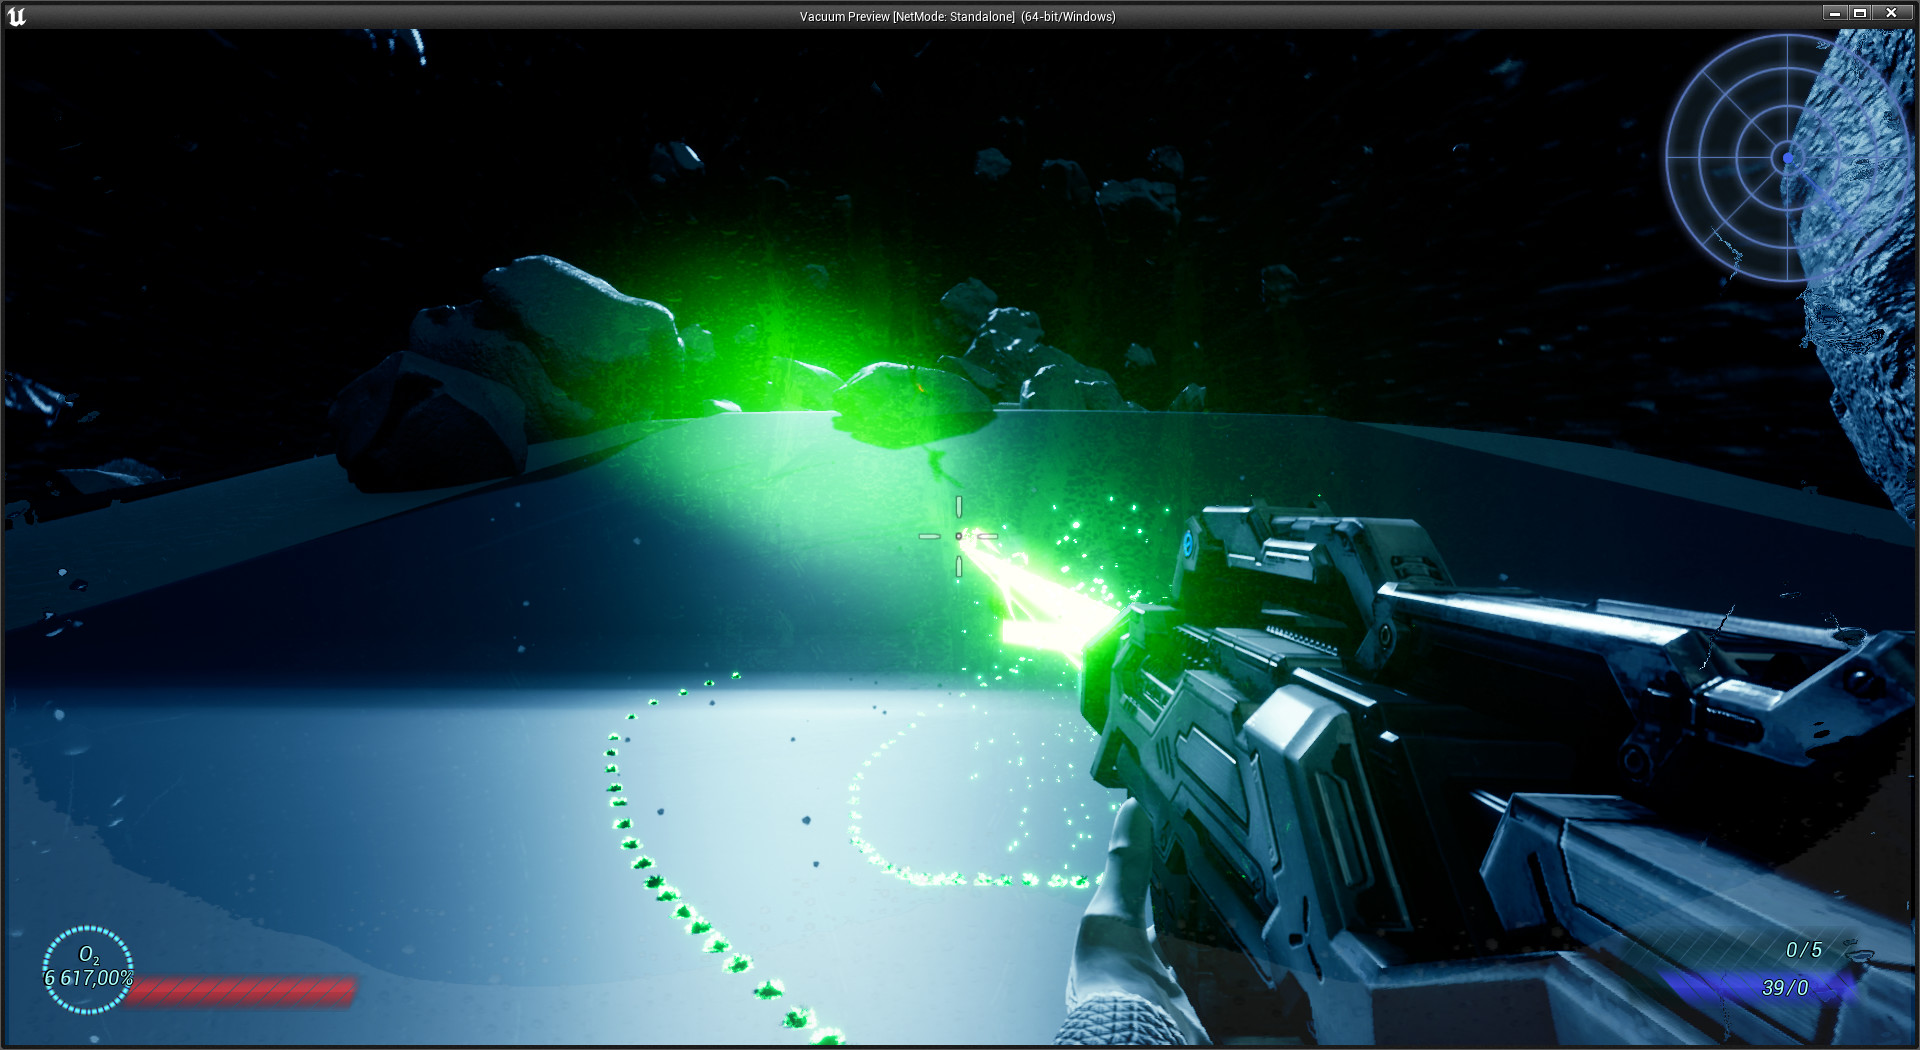Maximize the Vacuum Preview window
This screenshot has height=1050, width=1920.
(1860, 13)
